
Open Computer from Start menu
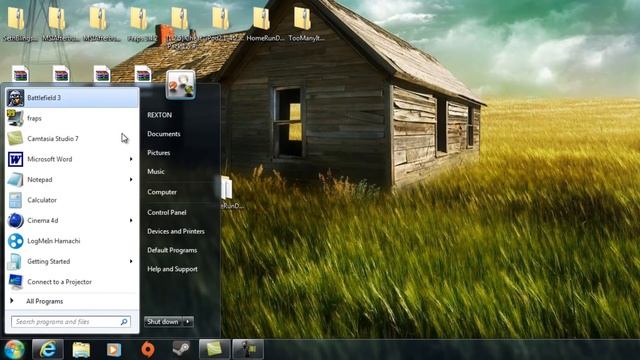tap(162, 192)
